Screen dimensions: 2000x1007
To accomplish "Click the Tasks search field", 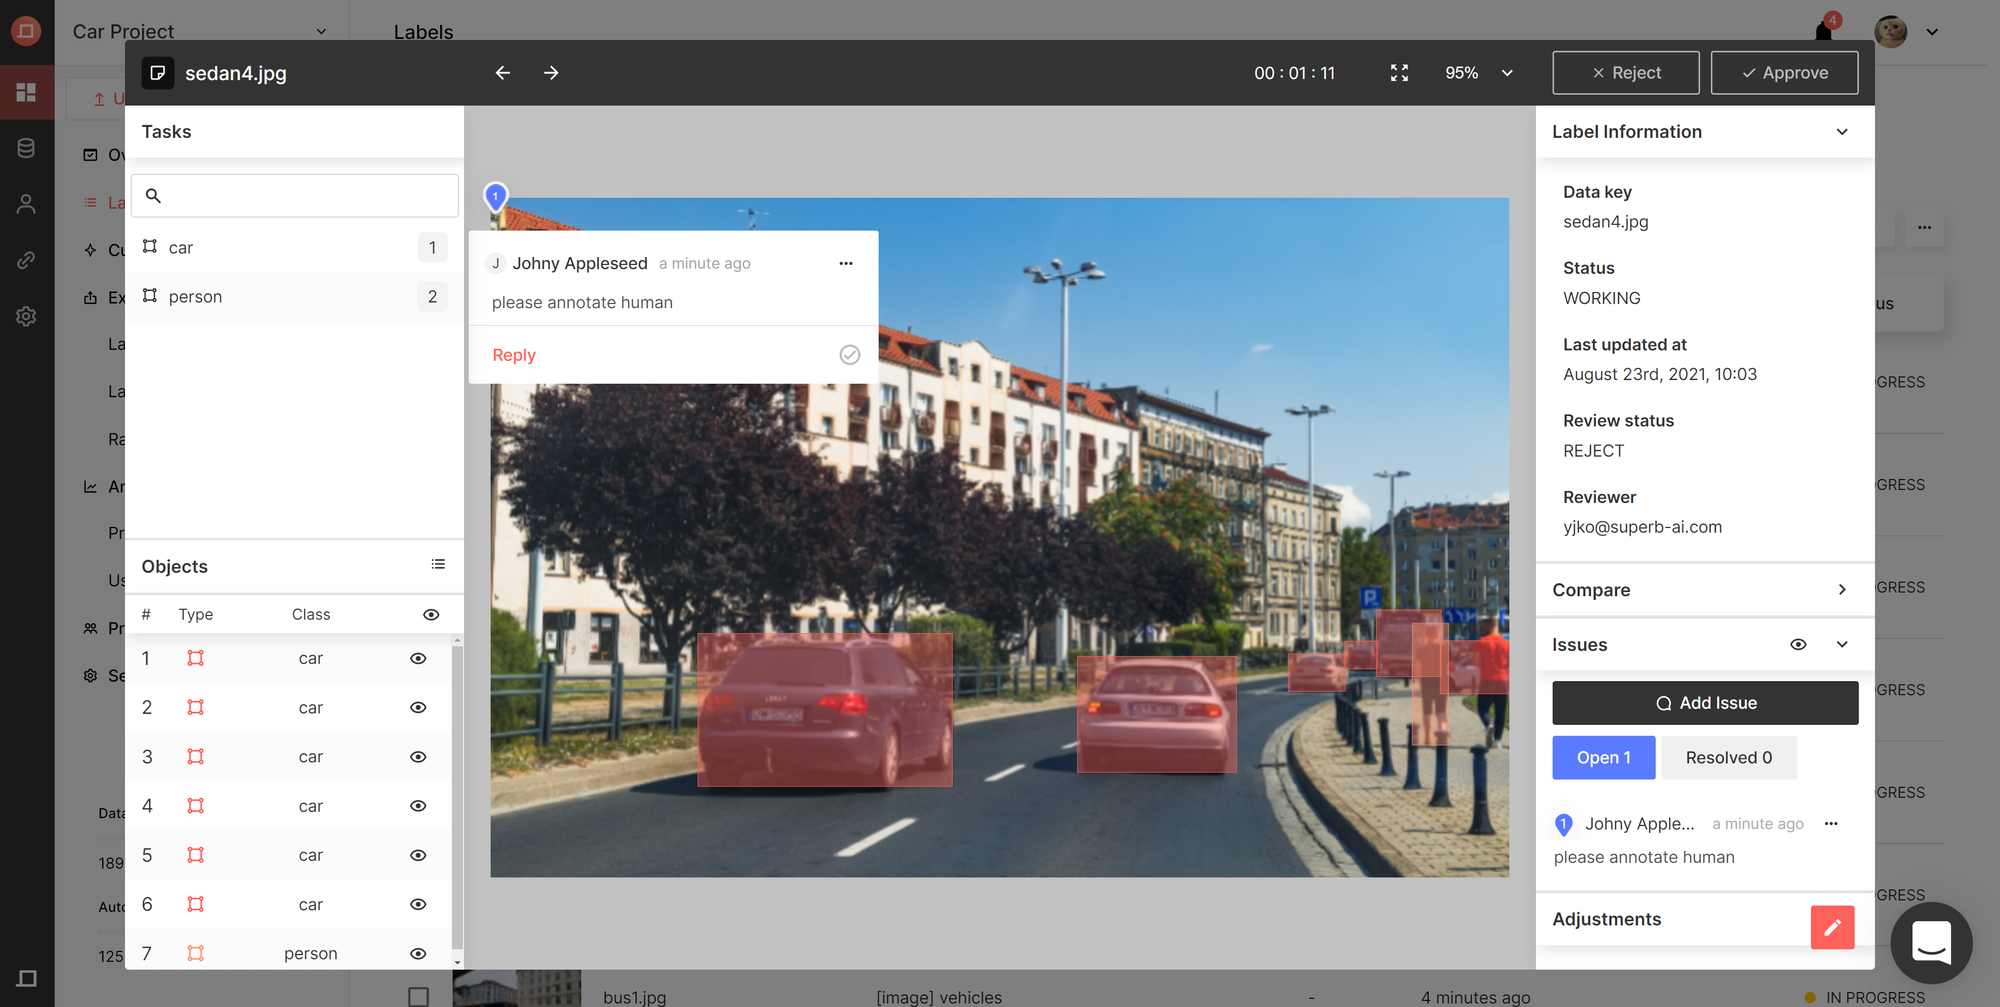I will pyautogui.click(x=295, y=196).
